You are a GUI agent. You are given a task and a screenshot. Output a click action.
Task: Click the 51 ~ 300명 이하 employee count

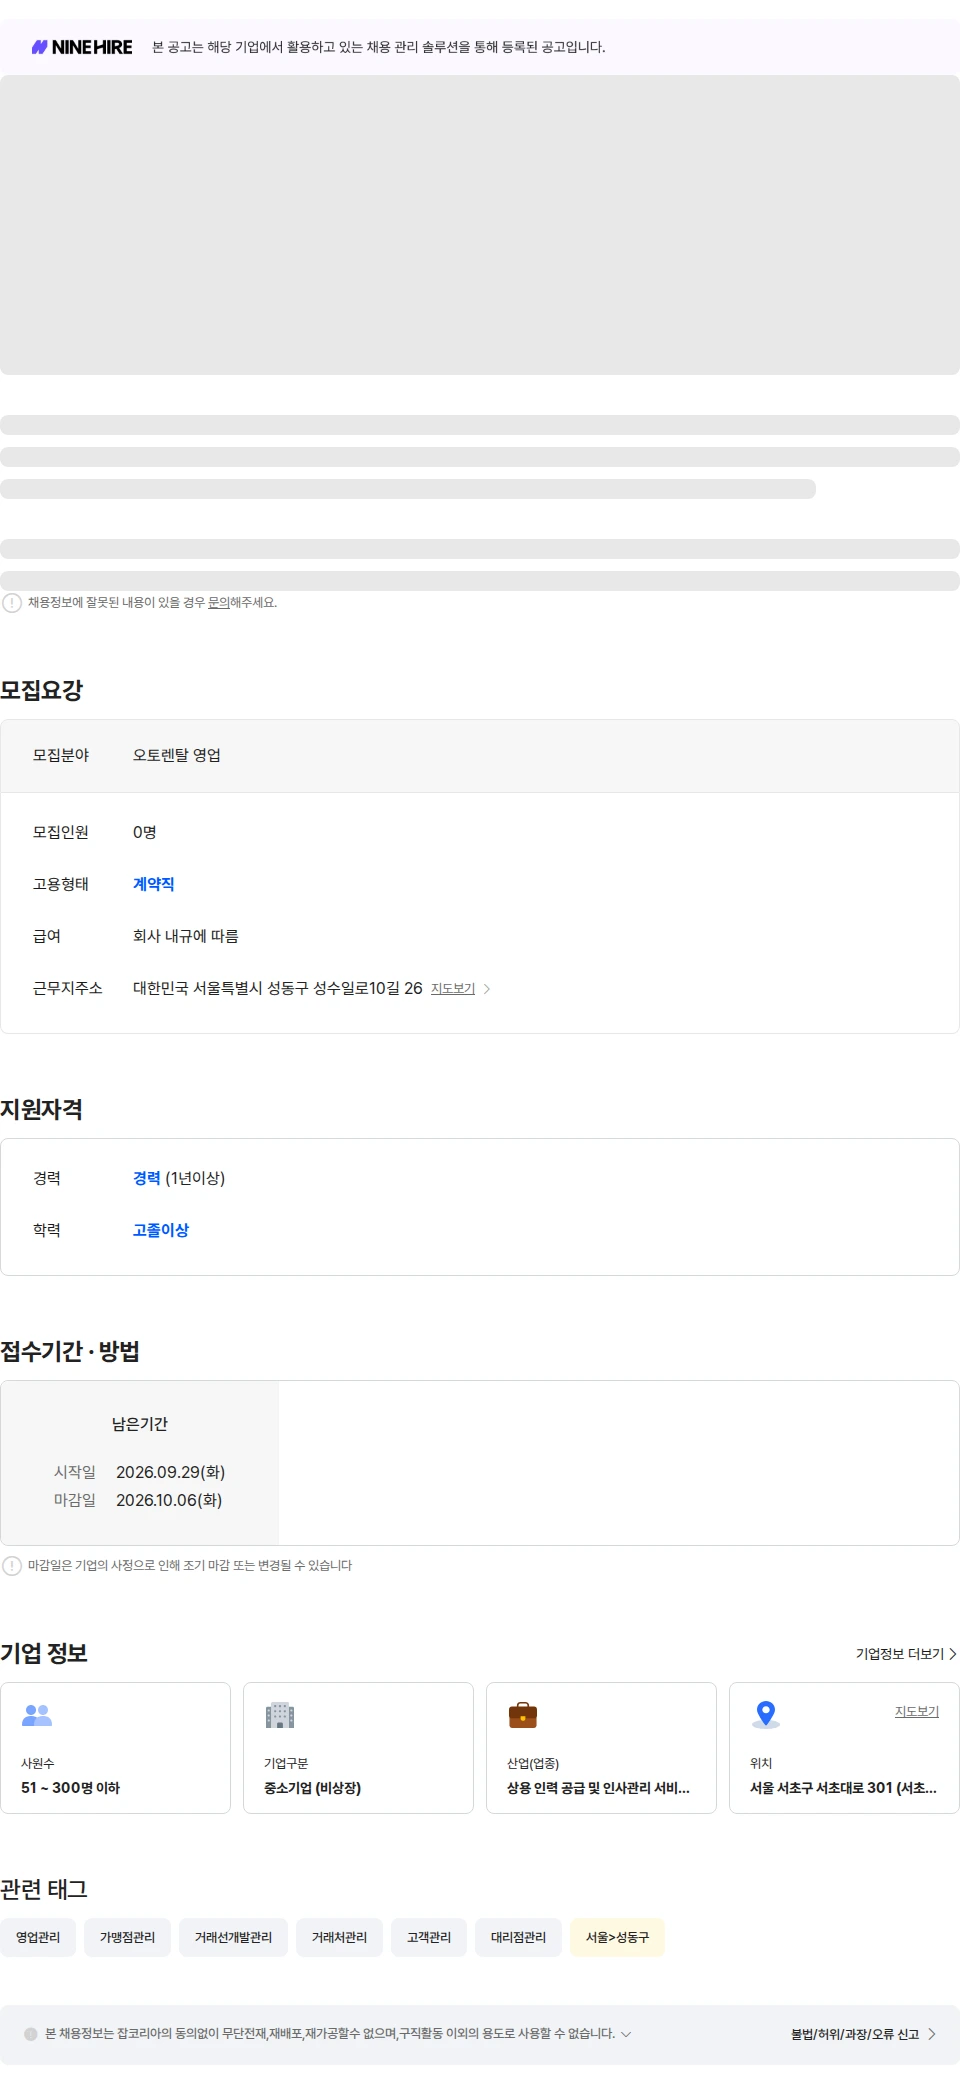pyautogui.click(x=70, y=1788)
